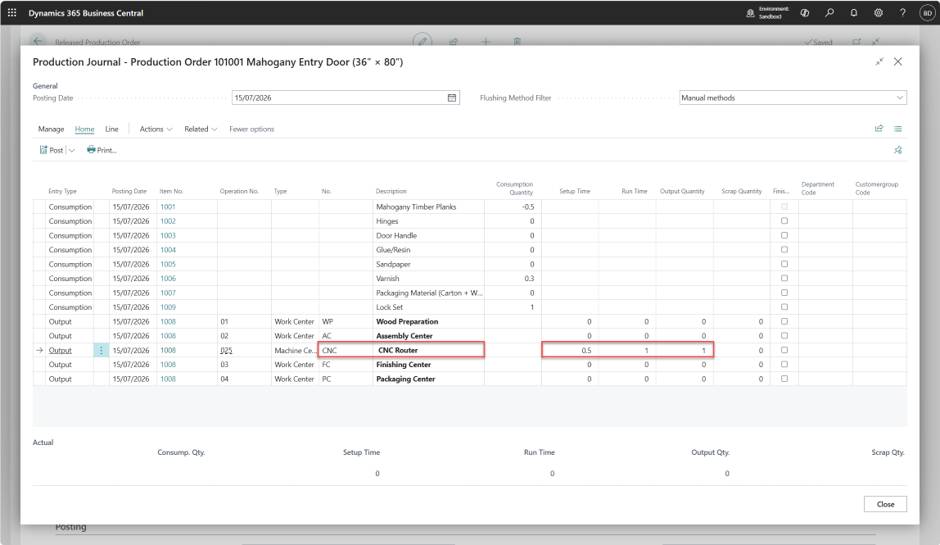This screenshot has height=545, width=940.
Task: Expand the Actions menu dropdown
Action: (x=156, y=129)
